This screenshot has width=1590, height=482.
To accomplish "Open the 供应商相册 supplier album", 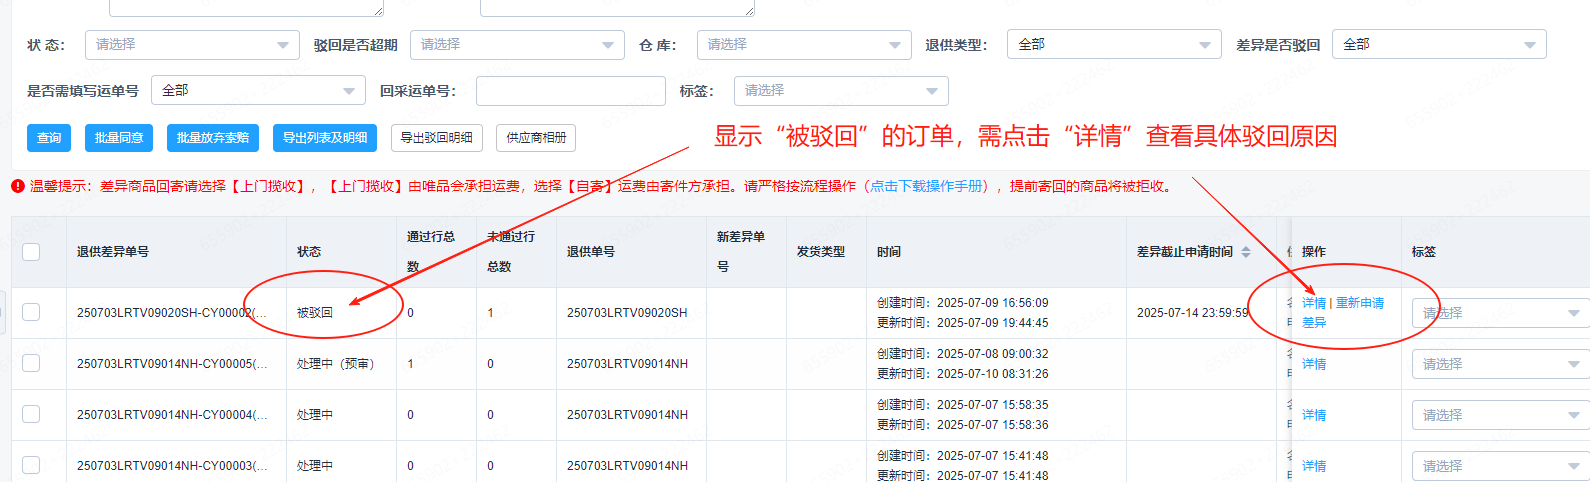I will tap(536, 138).
